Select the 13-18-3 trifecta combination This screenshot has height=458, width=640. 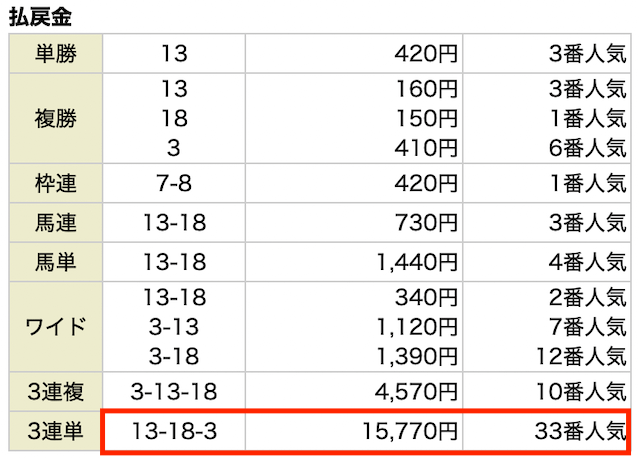(174, 431)
